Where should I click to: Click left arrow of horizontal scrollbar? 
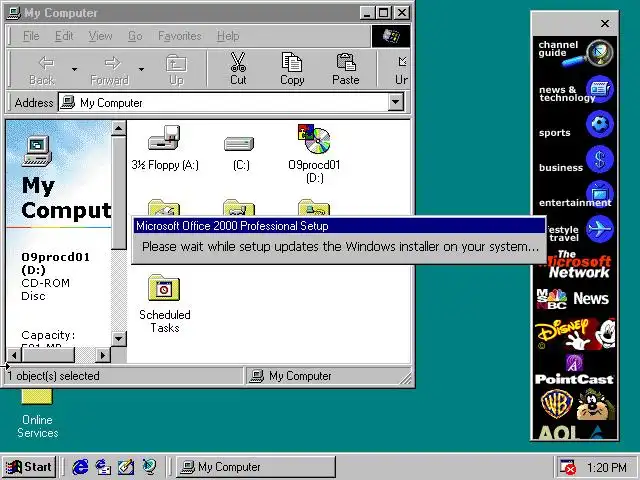click(x=14, y=355)
